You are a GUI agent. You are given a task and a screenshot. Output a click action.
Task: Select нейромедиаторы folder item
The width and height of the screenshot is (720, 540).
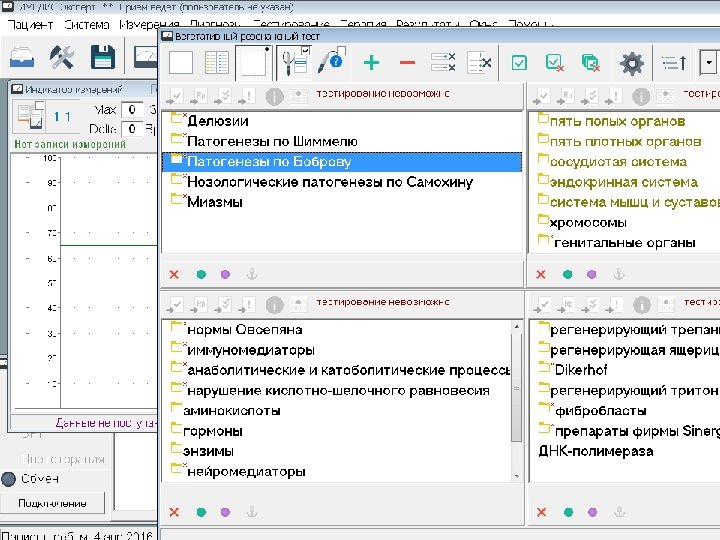246,472
